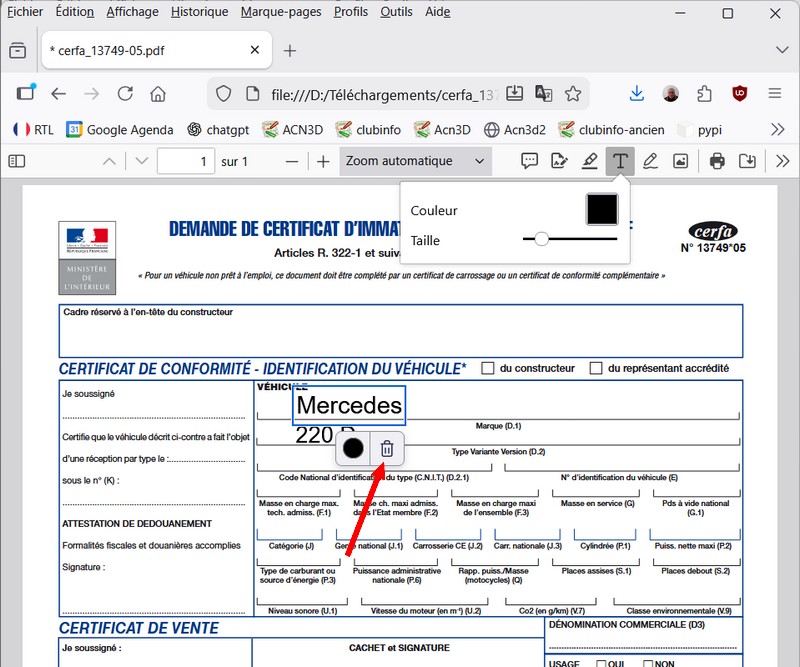Image resolution: width=800 pixels, height=667 pixels.
Task: Click the add image tool
Action: pos(680,161)
